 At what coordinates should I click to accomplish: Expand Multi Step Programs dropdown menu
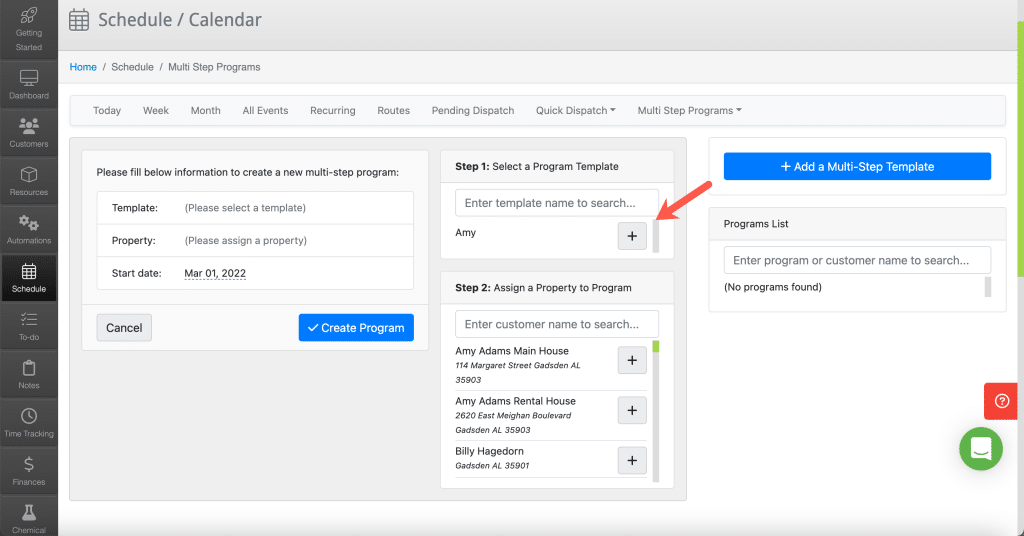pyautogui.click(x=690, y=110)
